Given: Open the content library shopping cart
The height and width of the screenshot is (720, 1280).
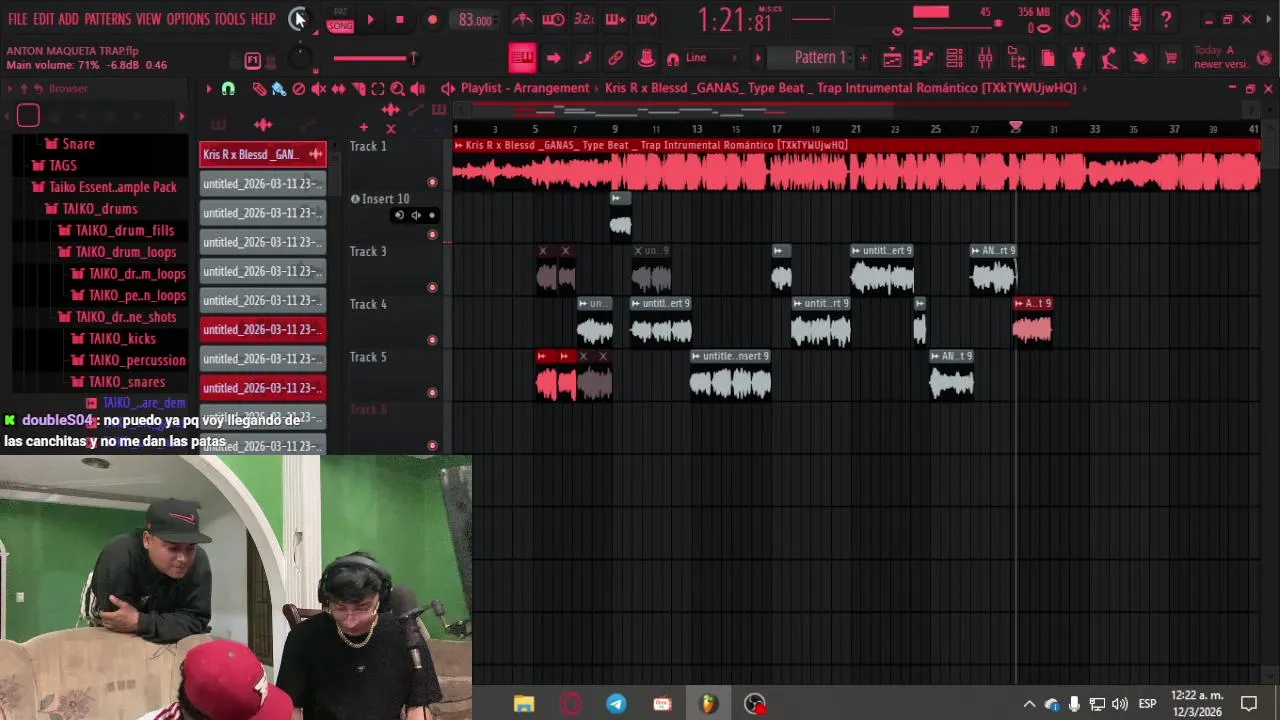Looking at the screenshot, I should 1171,58.
